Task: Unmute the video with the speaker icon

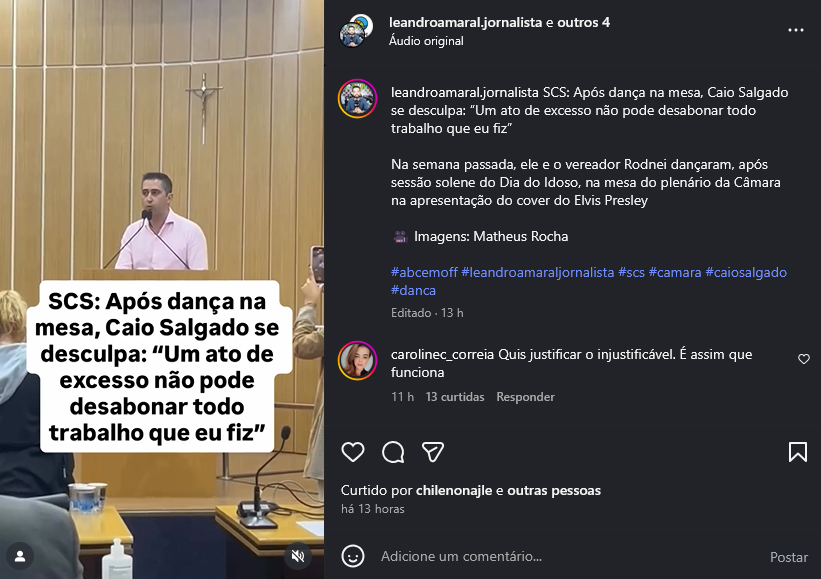Action: point(298,556)
